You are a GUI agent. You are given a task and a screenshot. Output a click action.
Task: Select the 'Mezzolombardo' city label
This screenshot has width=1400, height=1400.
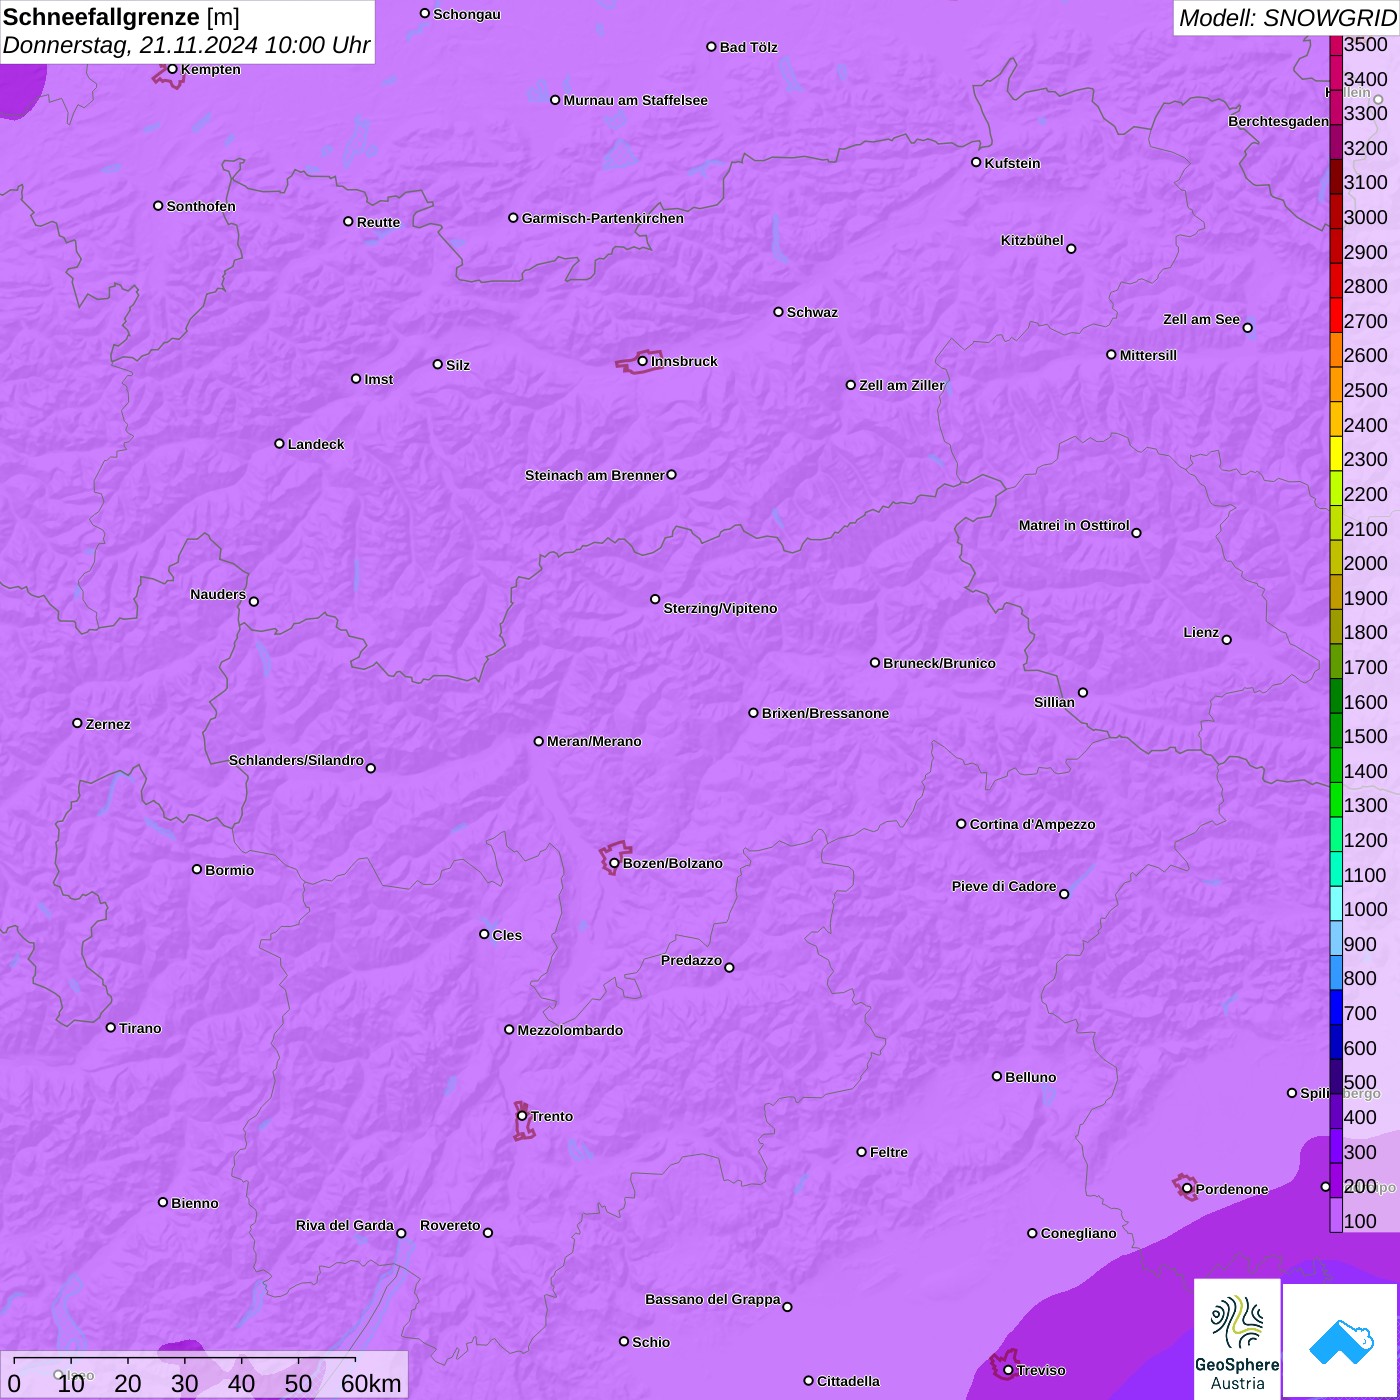[x=570, y=1030]
